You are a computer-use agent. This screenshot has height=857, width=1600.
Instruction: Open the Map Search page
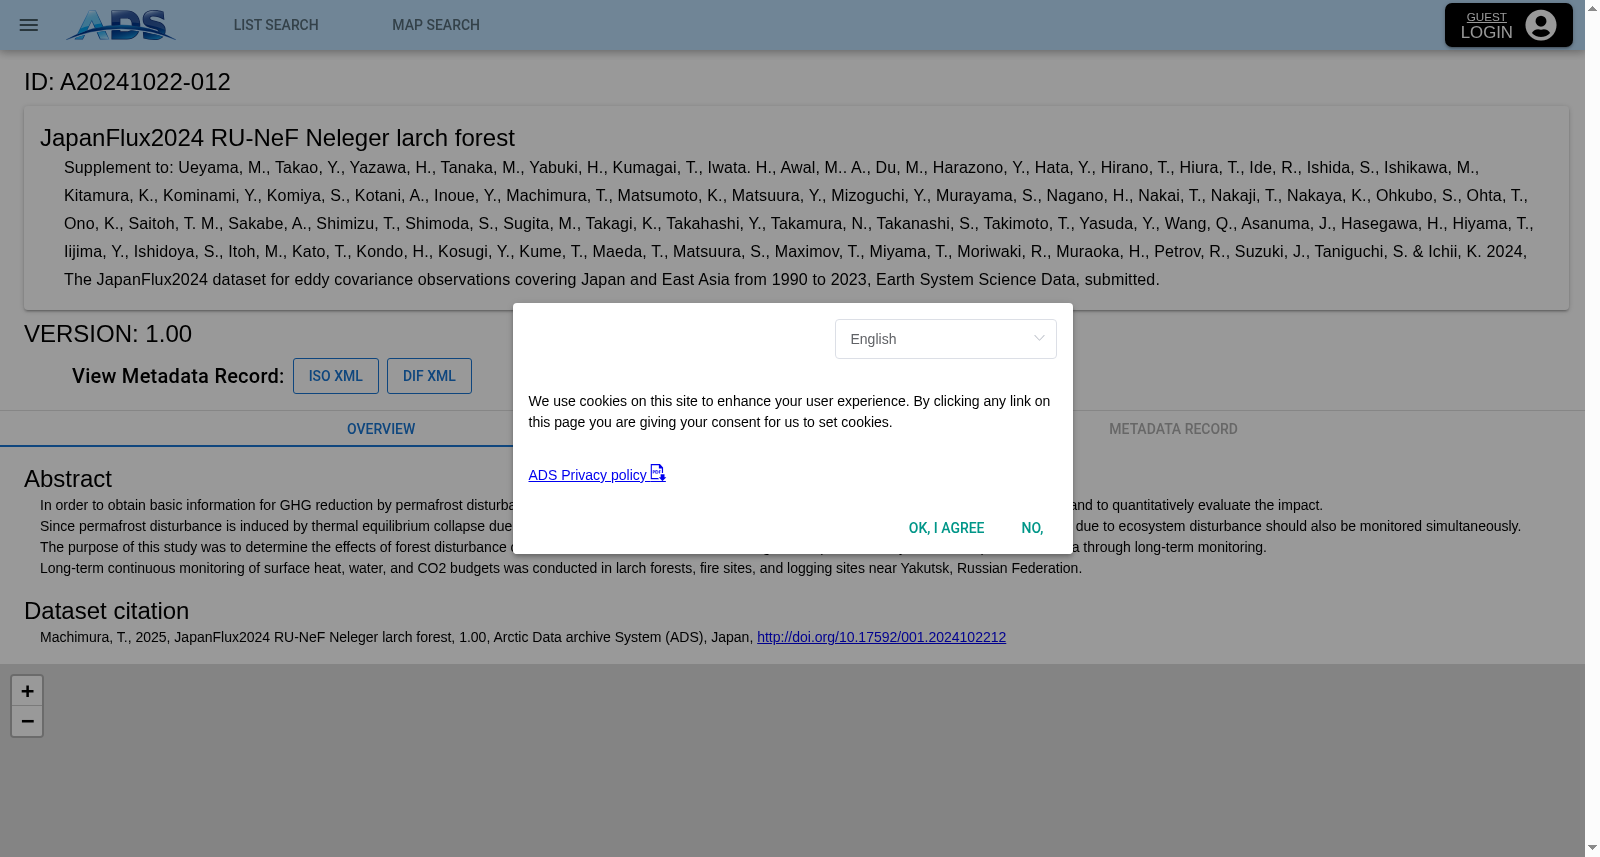tap(436, 25)
